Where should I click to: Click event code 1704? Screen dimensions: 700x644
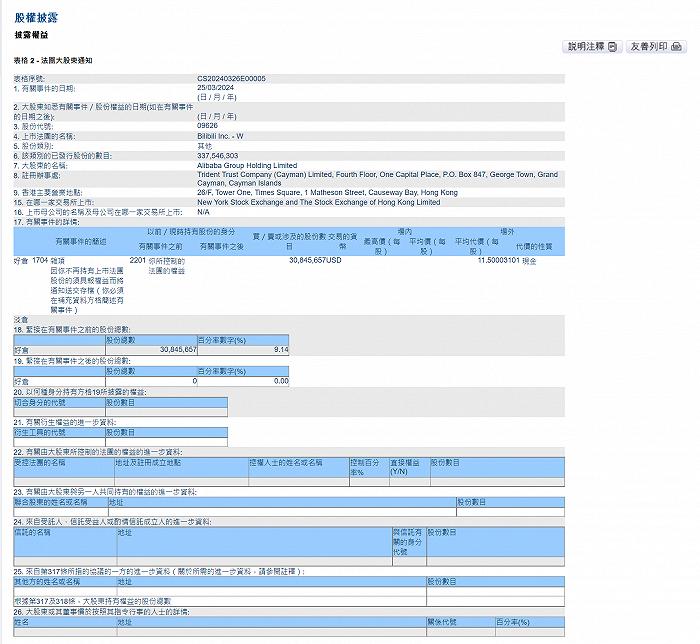[40, 260]
